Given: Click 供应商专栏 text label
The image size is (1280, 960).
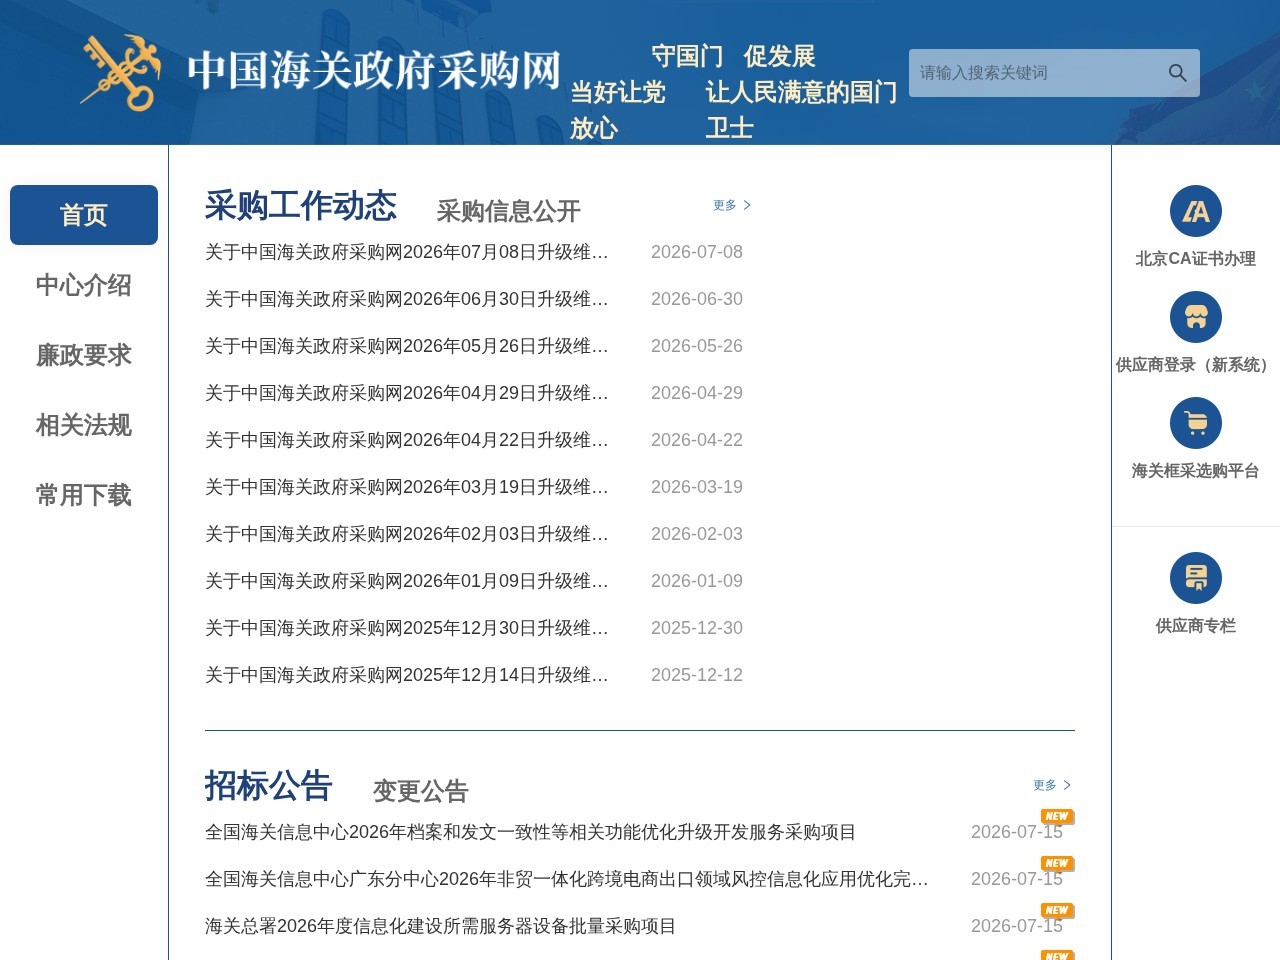Looking at the screenshot, I should [1196, 625].
